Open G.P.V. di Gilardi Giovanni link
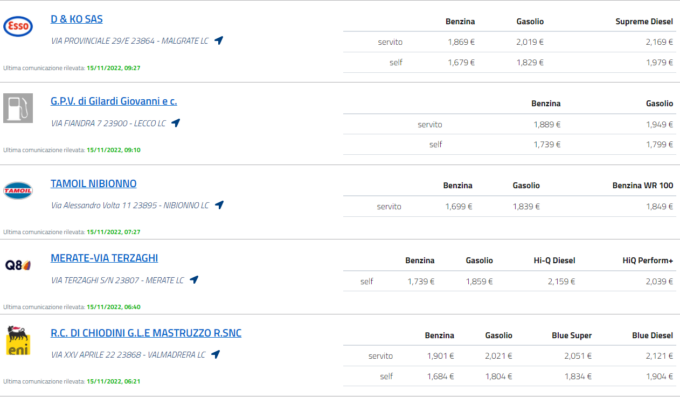The width and height of the screenshot is (680, 397). (114, 101)
